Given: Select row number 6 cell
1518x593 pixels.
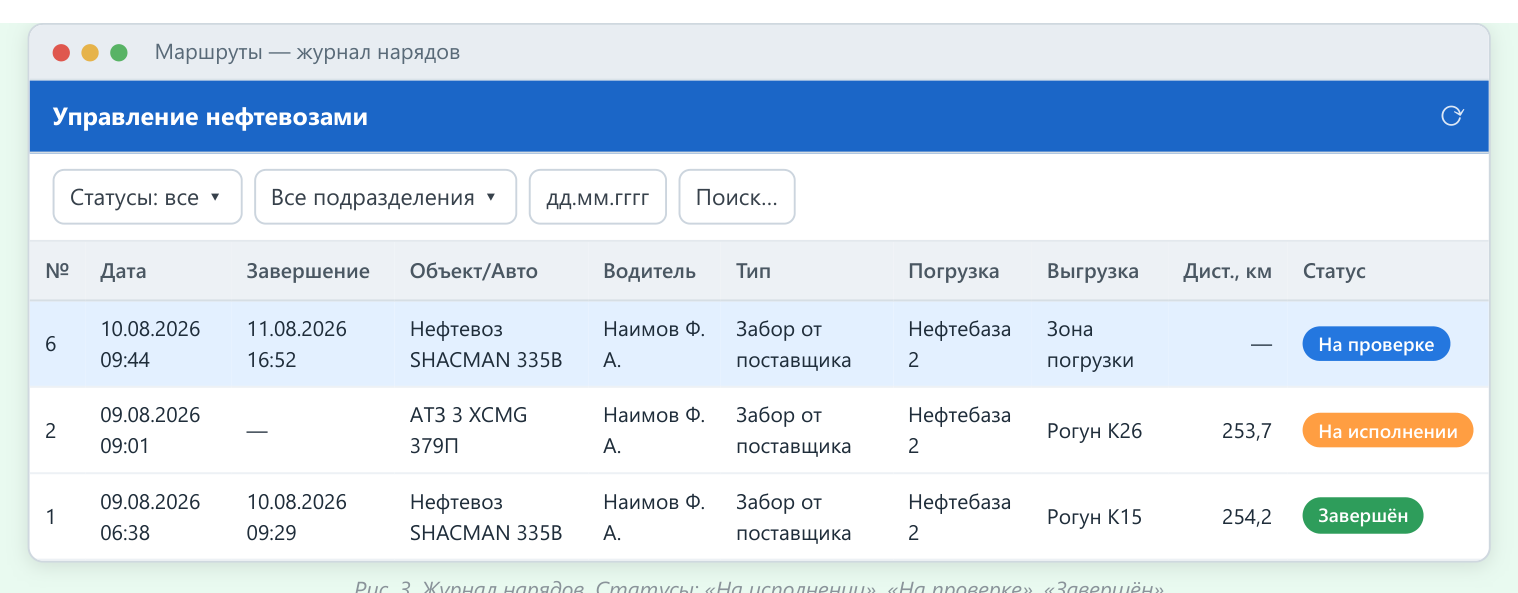Looking at the screenshot, I should pyautogui.click(x=51, y=344).
